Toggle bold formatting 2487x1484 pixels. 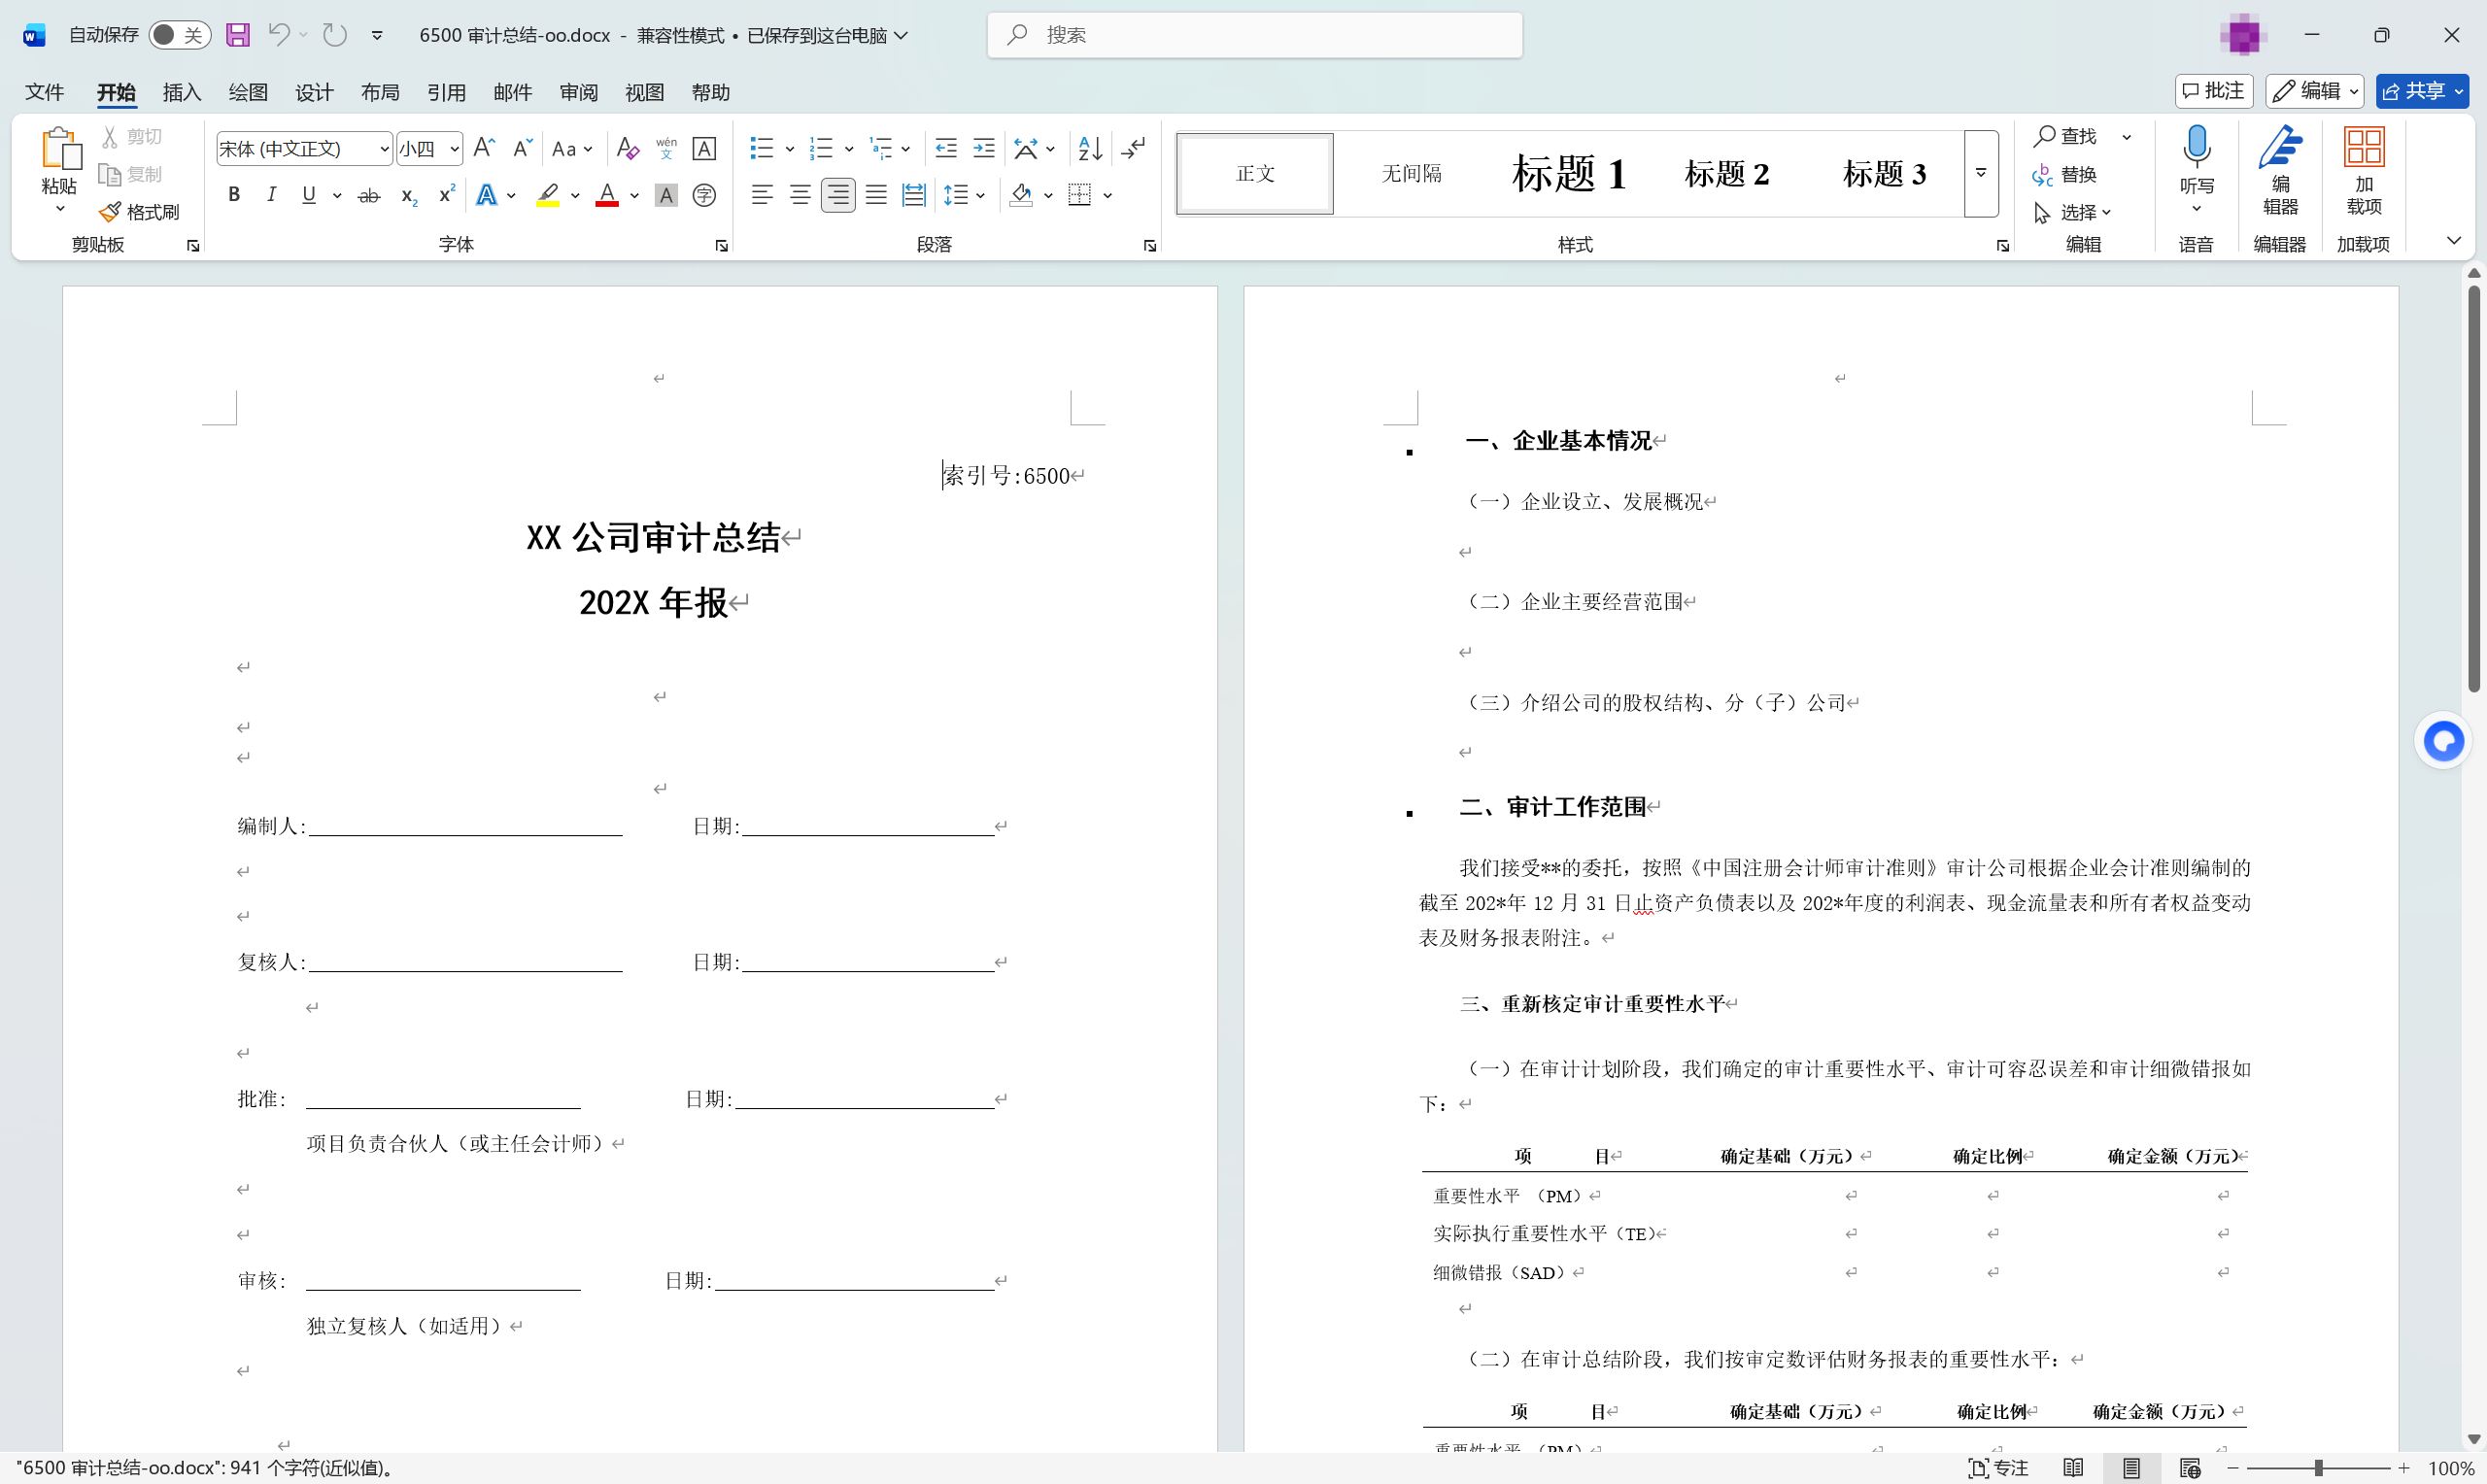click(x=233, y=195)
